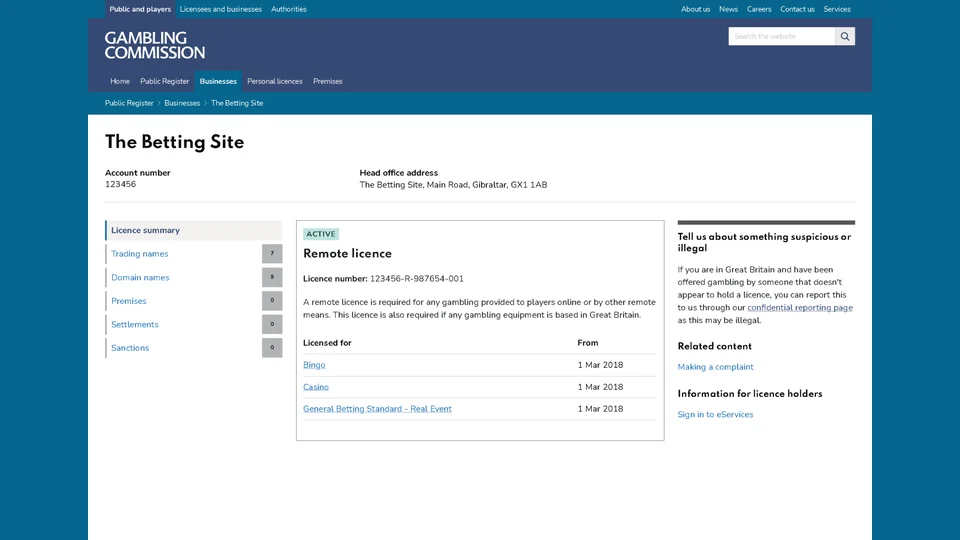Click The Betting Site breadcrumb
Screen dimensions: 960x540
[x=237, y=103]
